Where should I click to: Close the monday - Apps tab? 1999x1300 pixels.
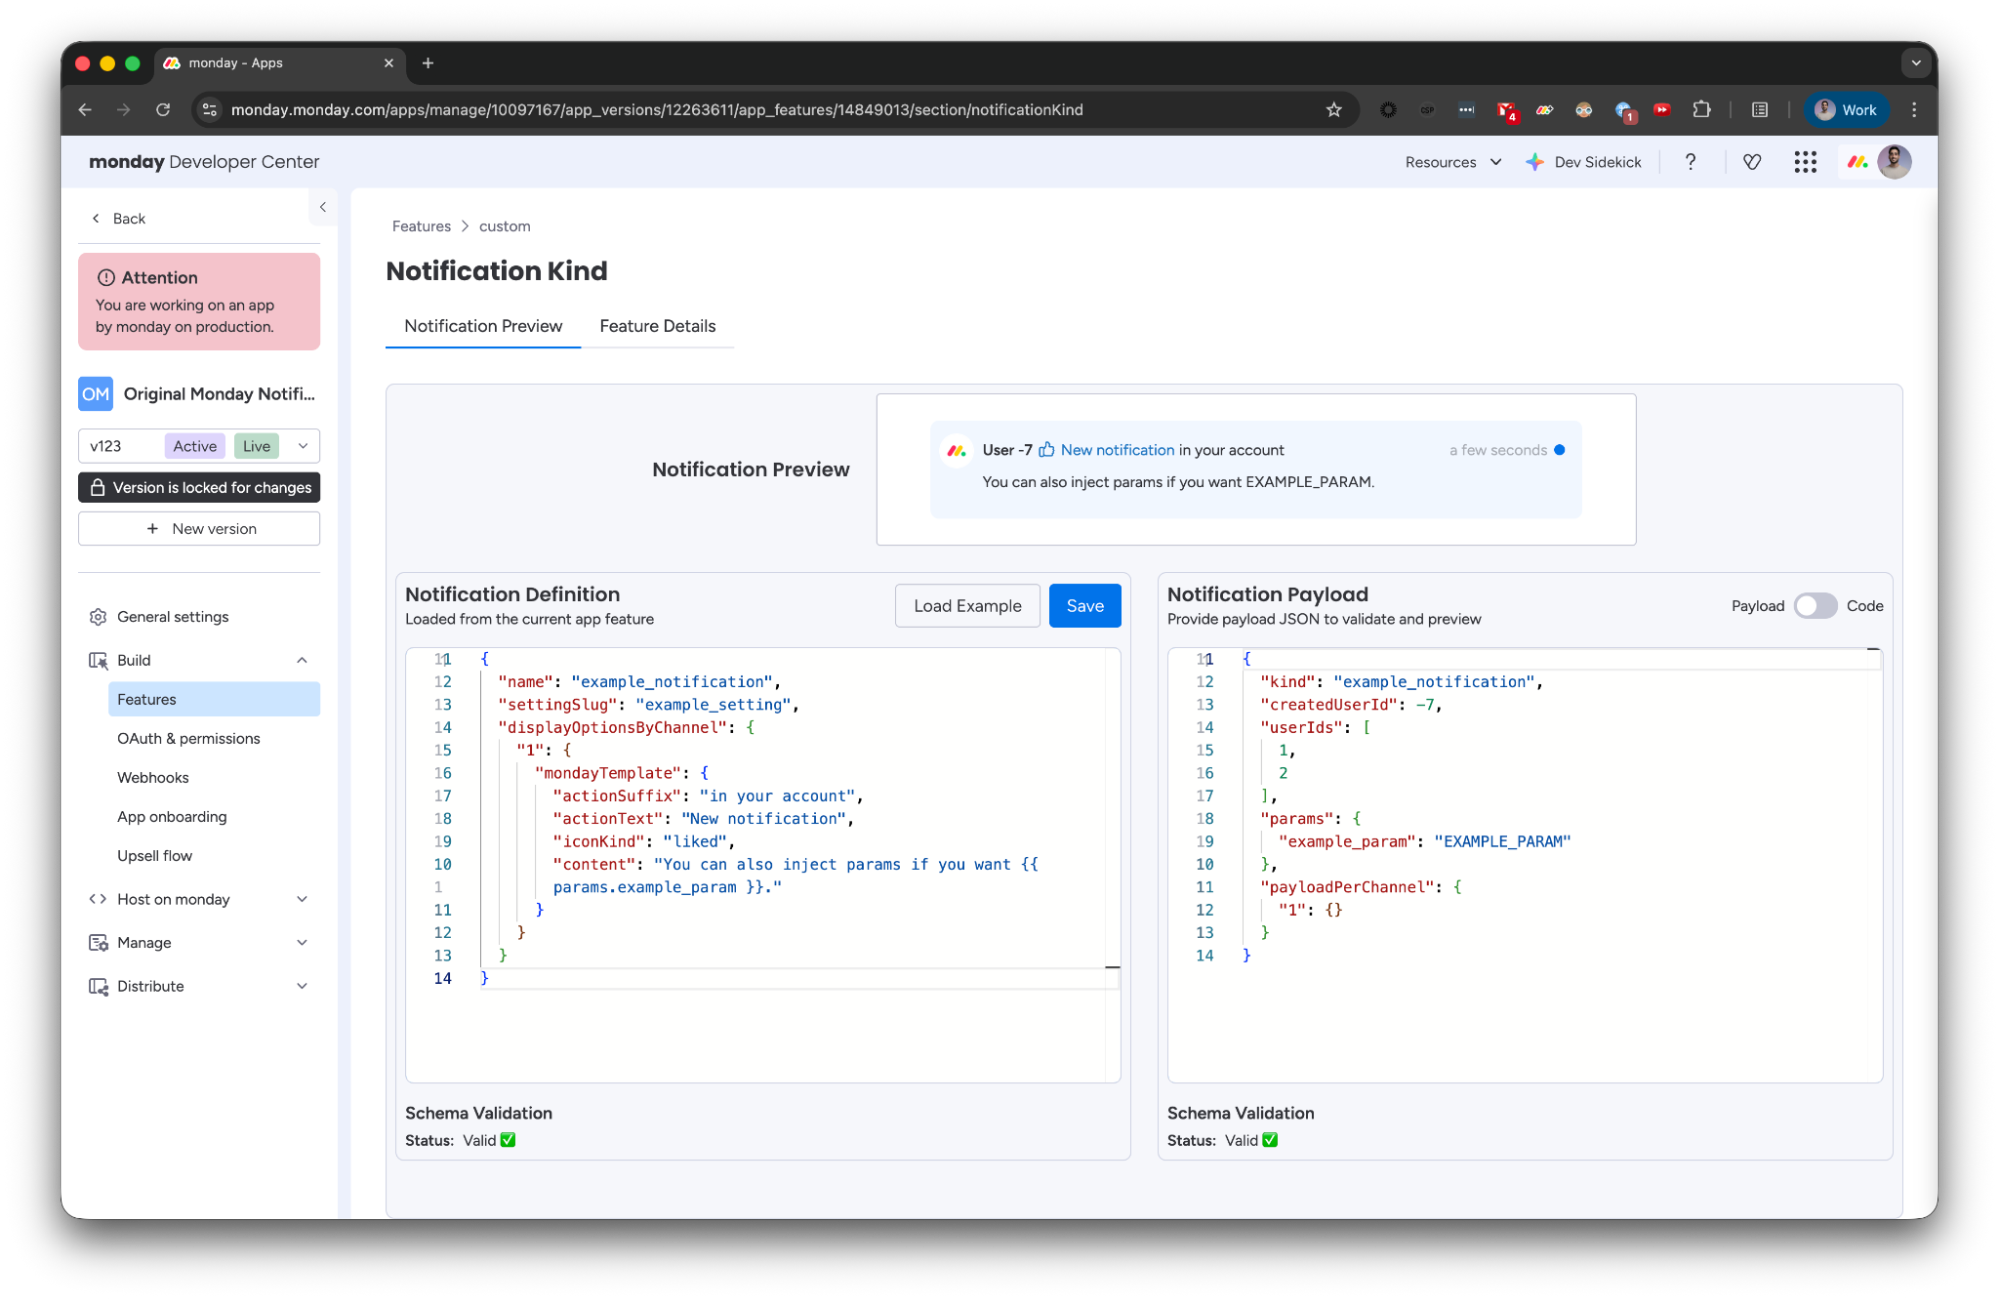[389, 63]
